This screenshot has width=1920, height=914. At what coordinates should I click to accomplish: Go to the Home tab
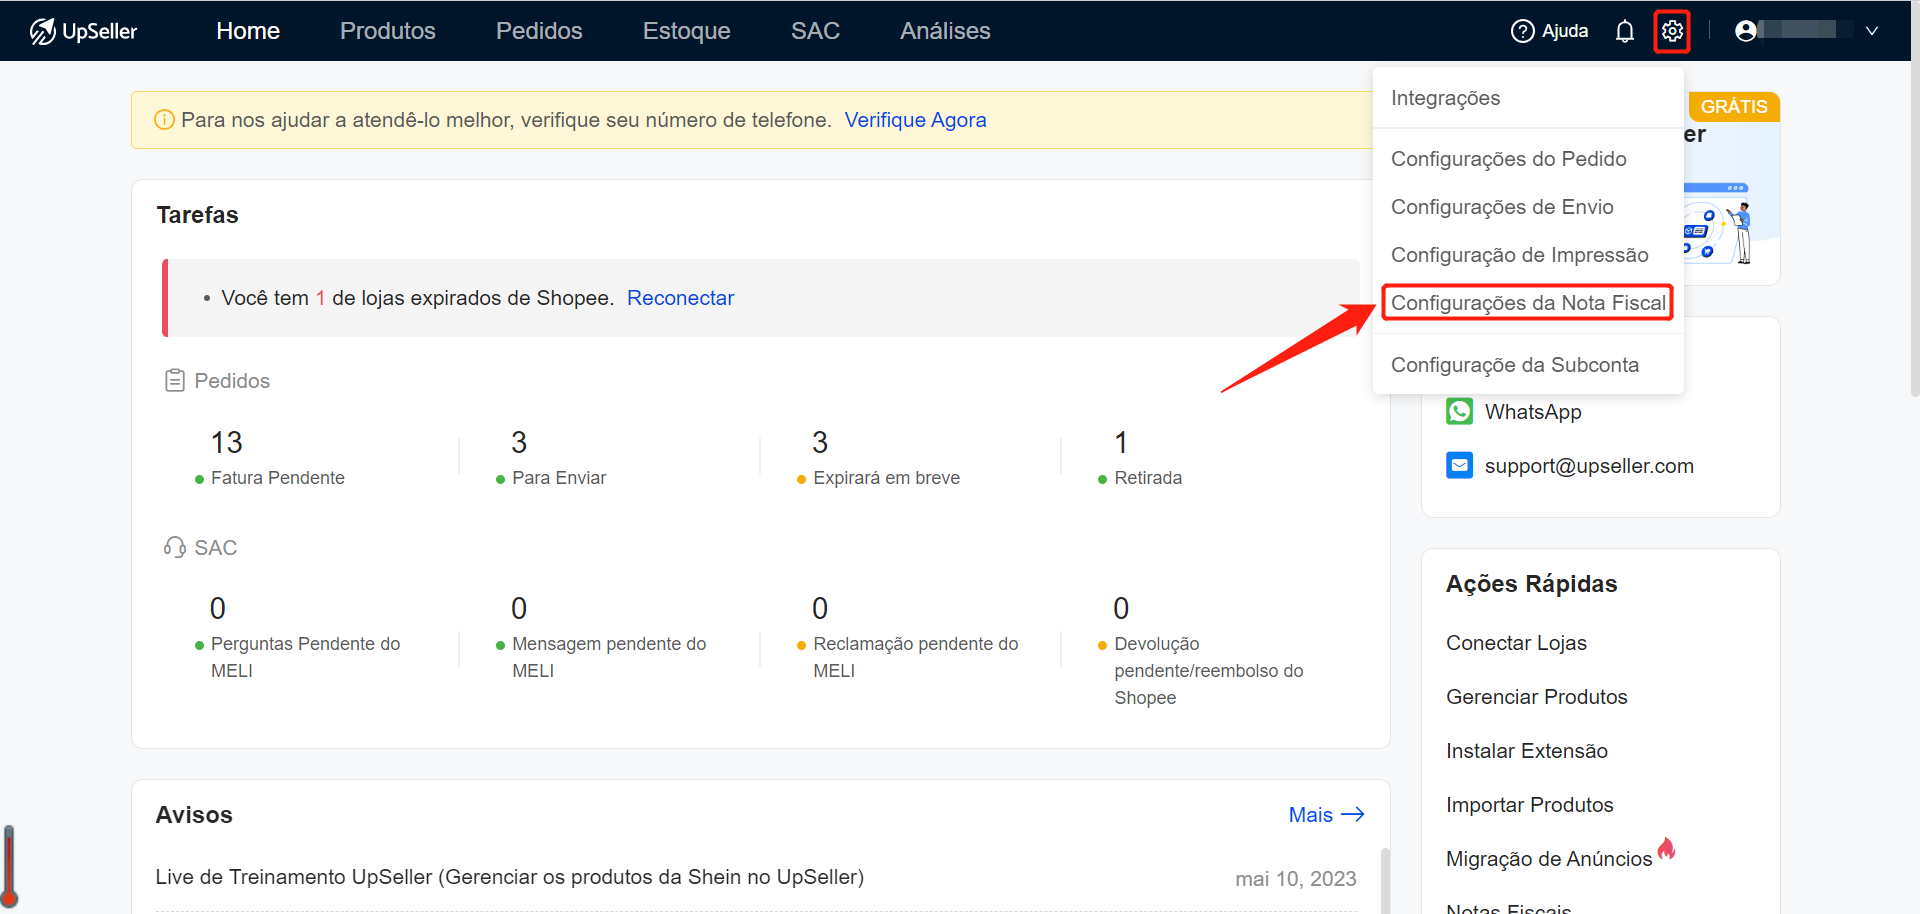point(248,31)
